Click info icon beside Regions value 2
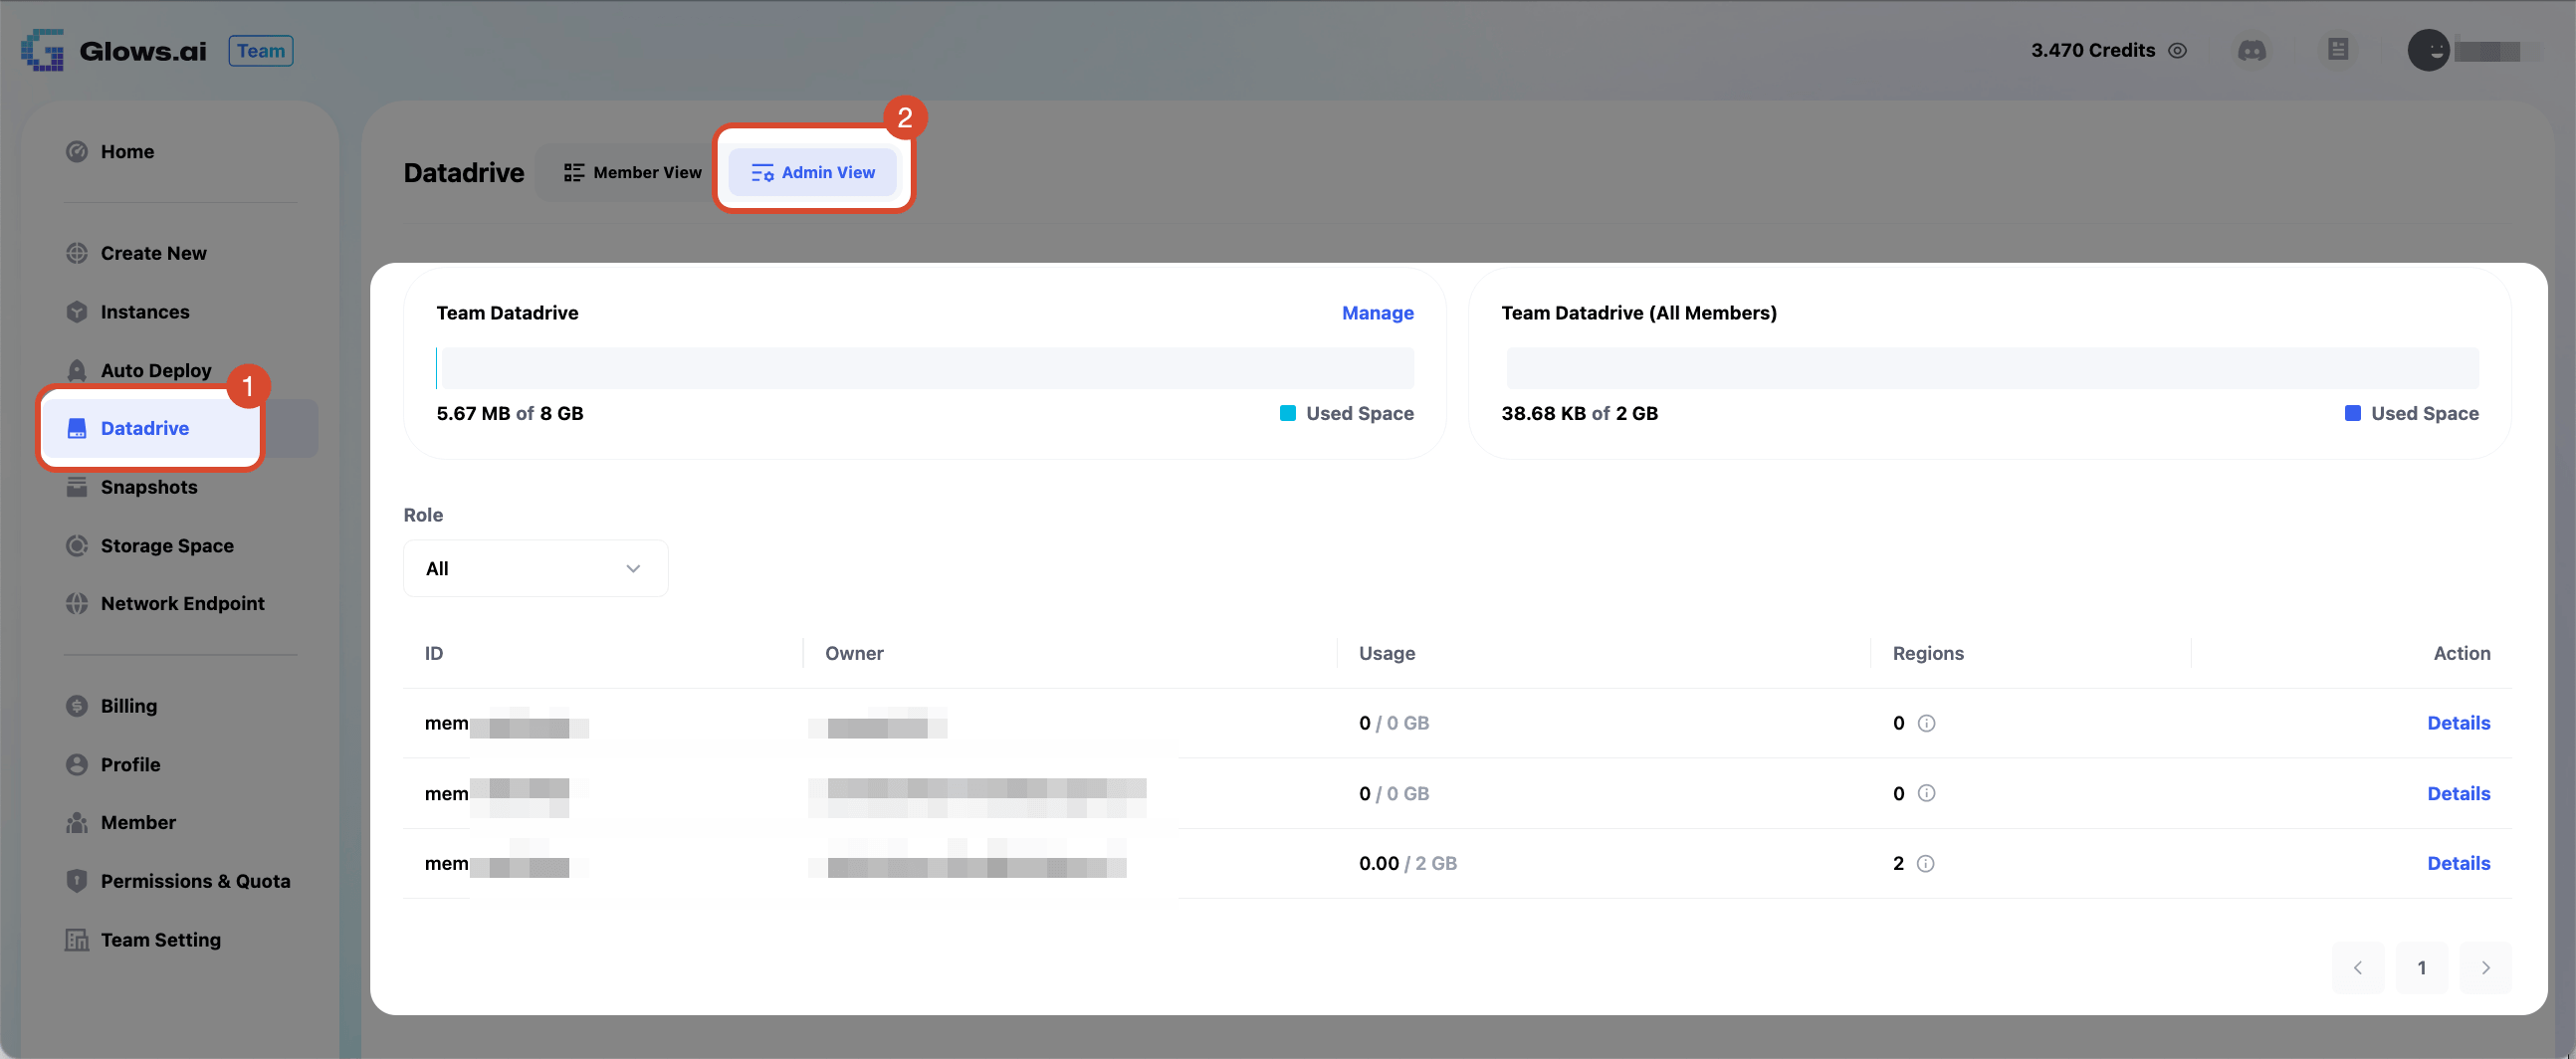 1926,864
